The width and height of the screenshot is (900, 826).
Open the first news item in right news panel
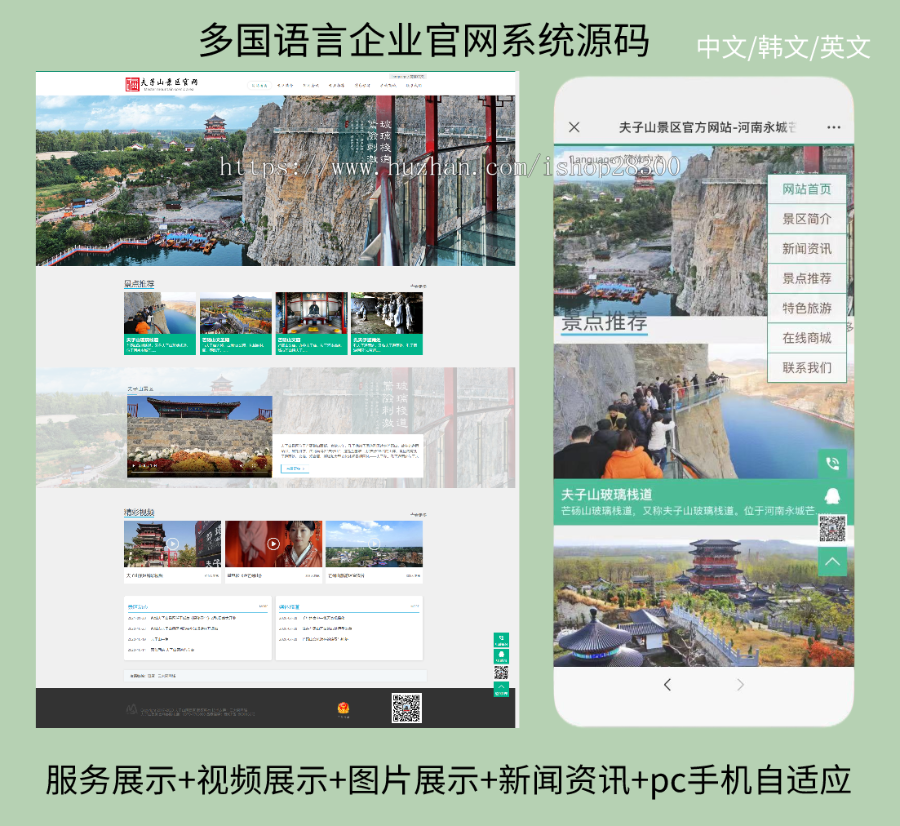point(323,618)
